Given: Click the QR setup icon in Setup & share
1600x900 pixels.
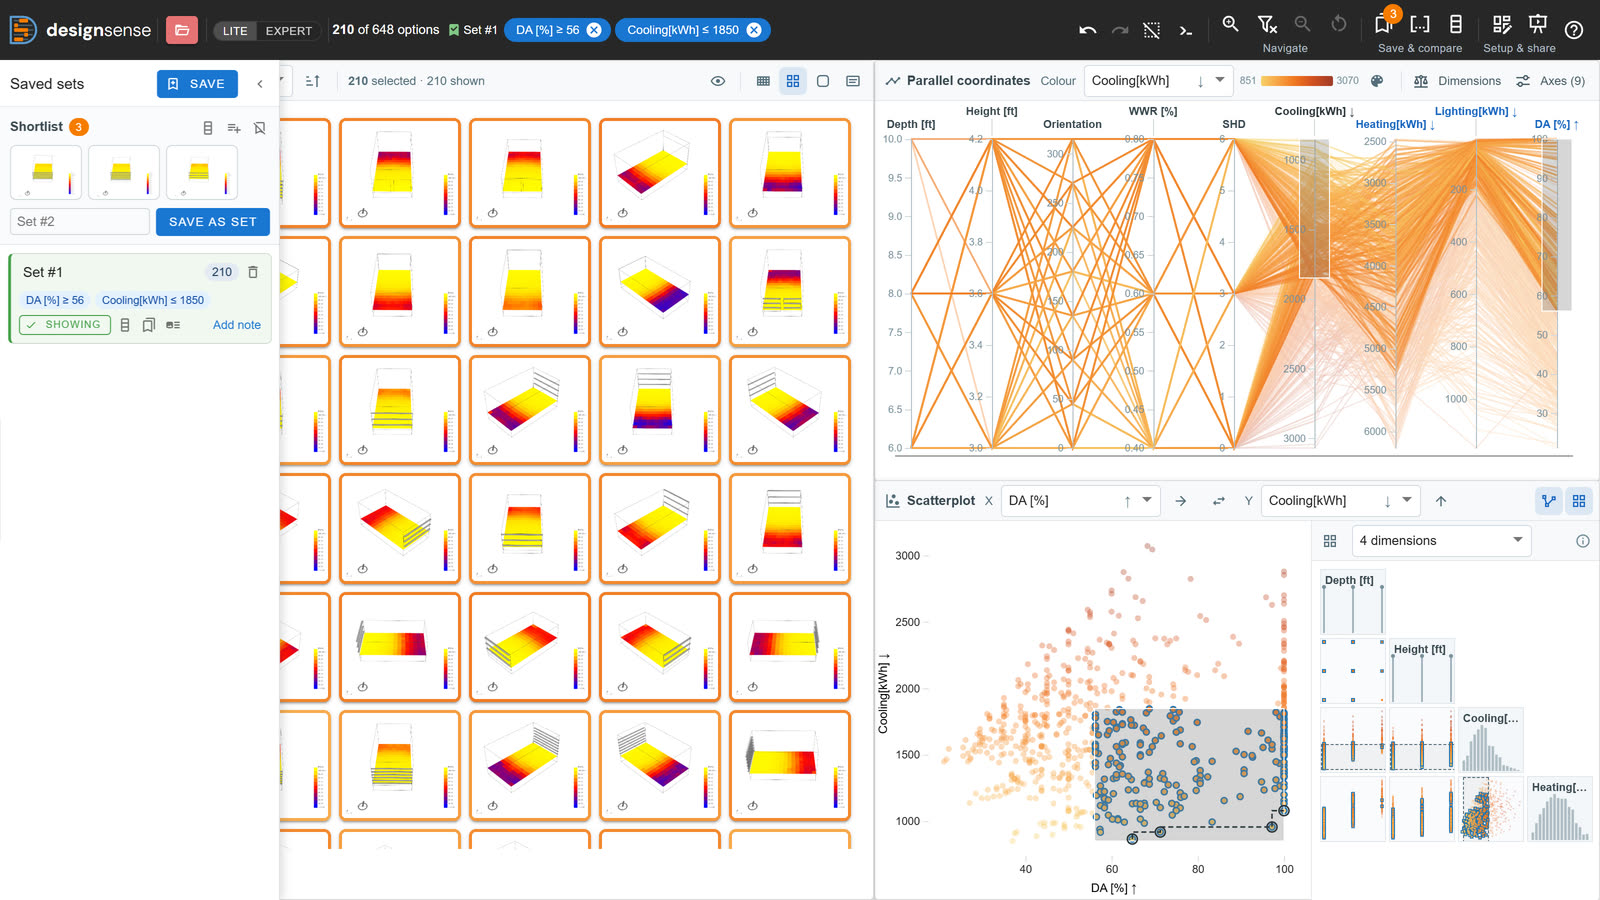Looking at the screenshot, I should click(1501, 23).
